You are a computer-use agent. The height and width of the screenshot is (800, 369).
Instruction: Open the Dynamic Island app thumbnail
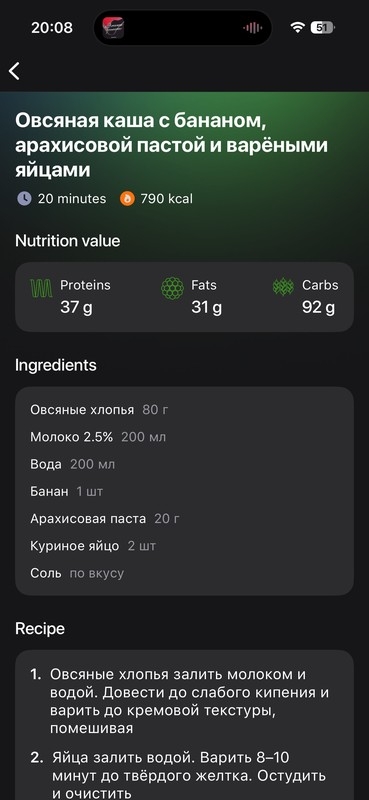pyautogui.click(x=113, y=28)
